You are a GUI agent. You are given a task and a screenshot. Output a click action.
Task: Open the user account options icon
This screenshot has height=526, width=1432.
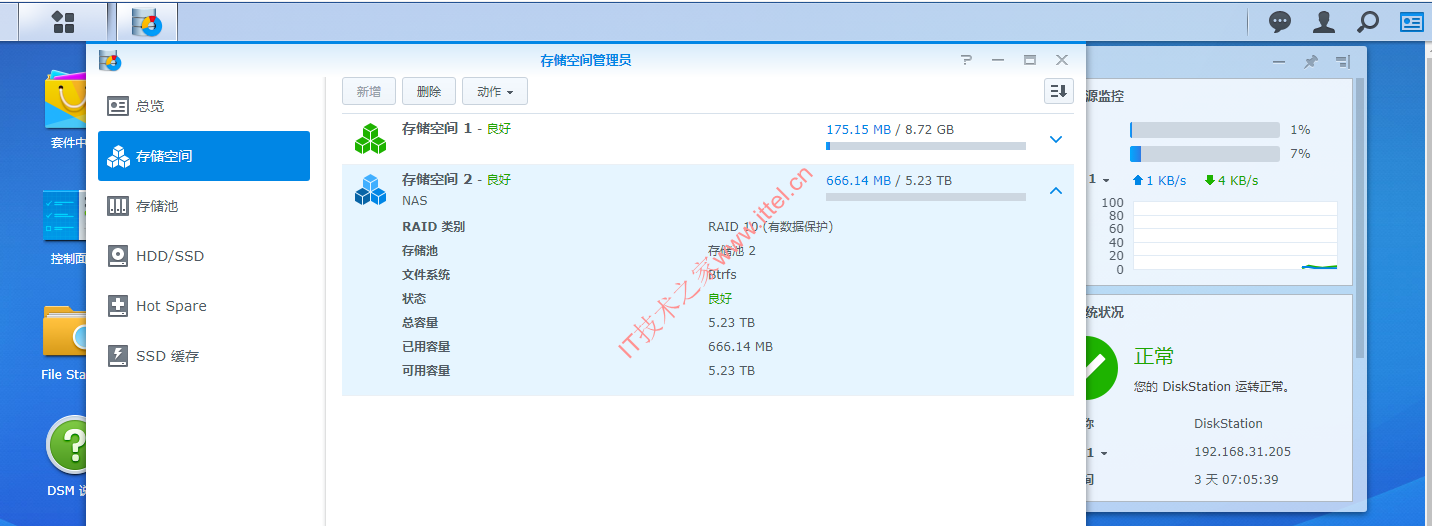pos(1324,21)
